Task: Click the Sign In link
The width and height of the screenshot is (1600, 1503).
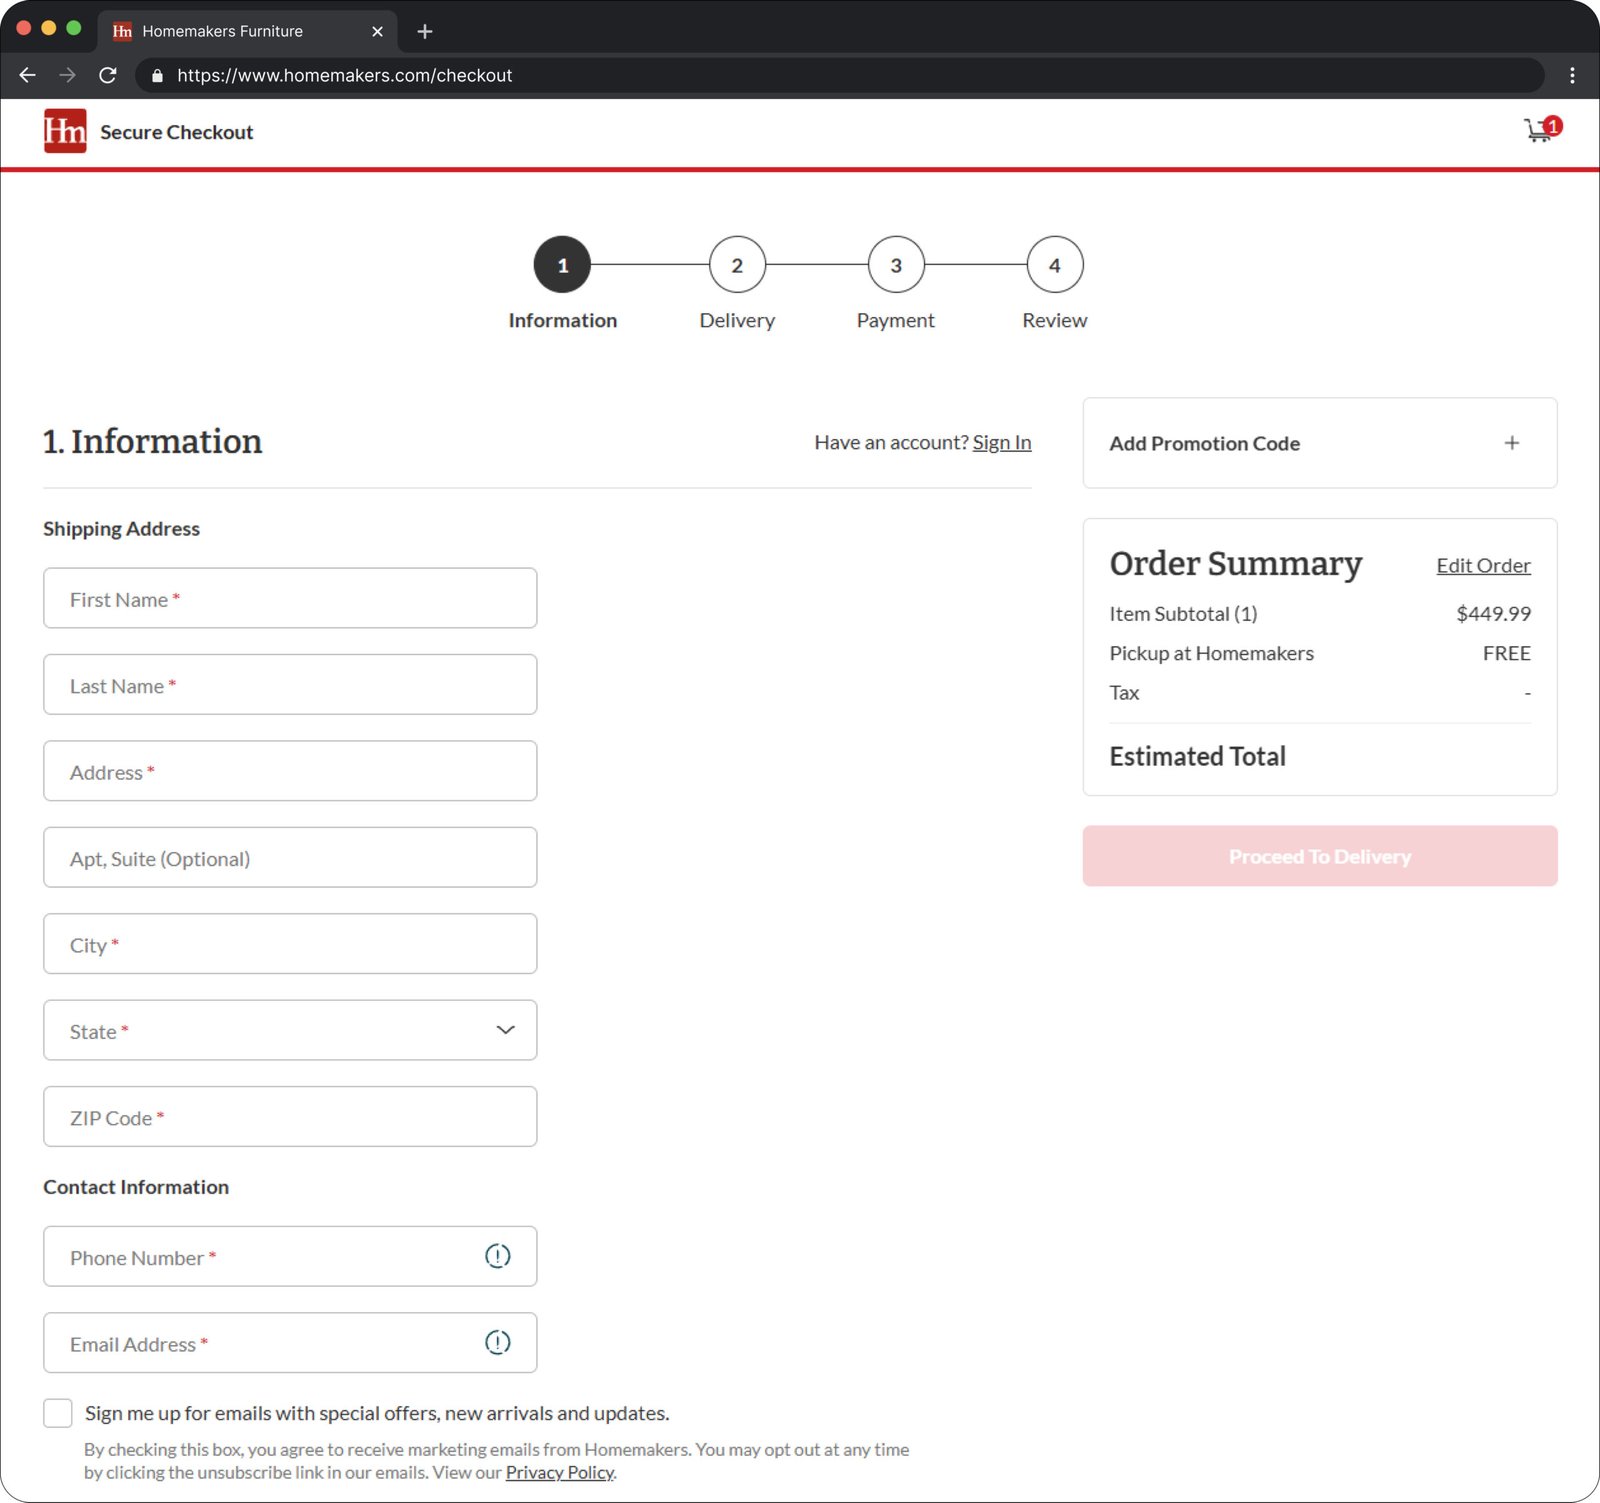Action: pyautogui.click(x=1001, y=442)
